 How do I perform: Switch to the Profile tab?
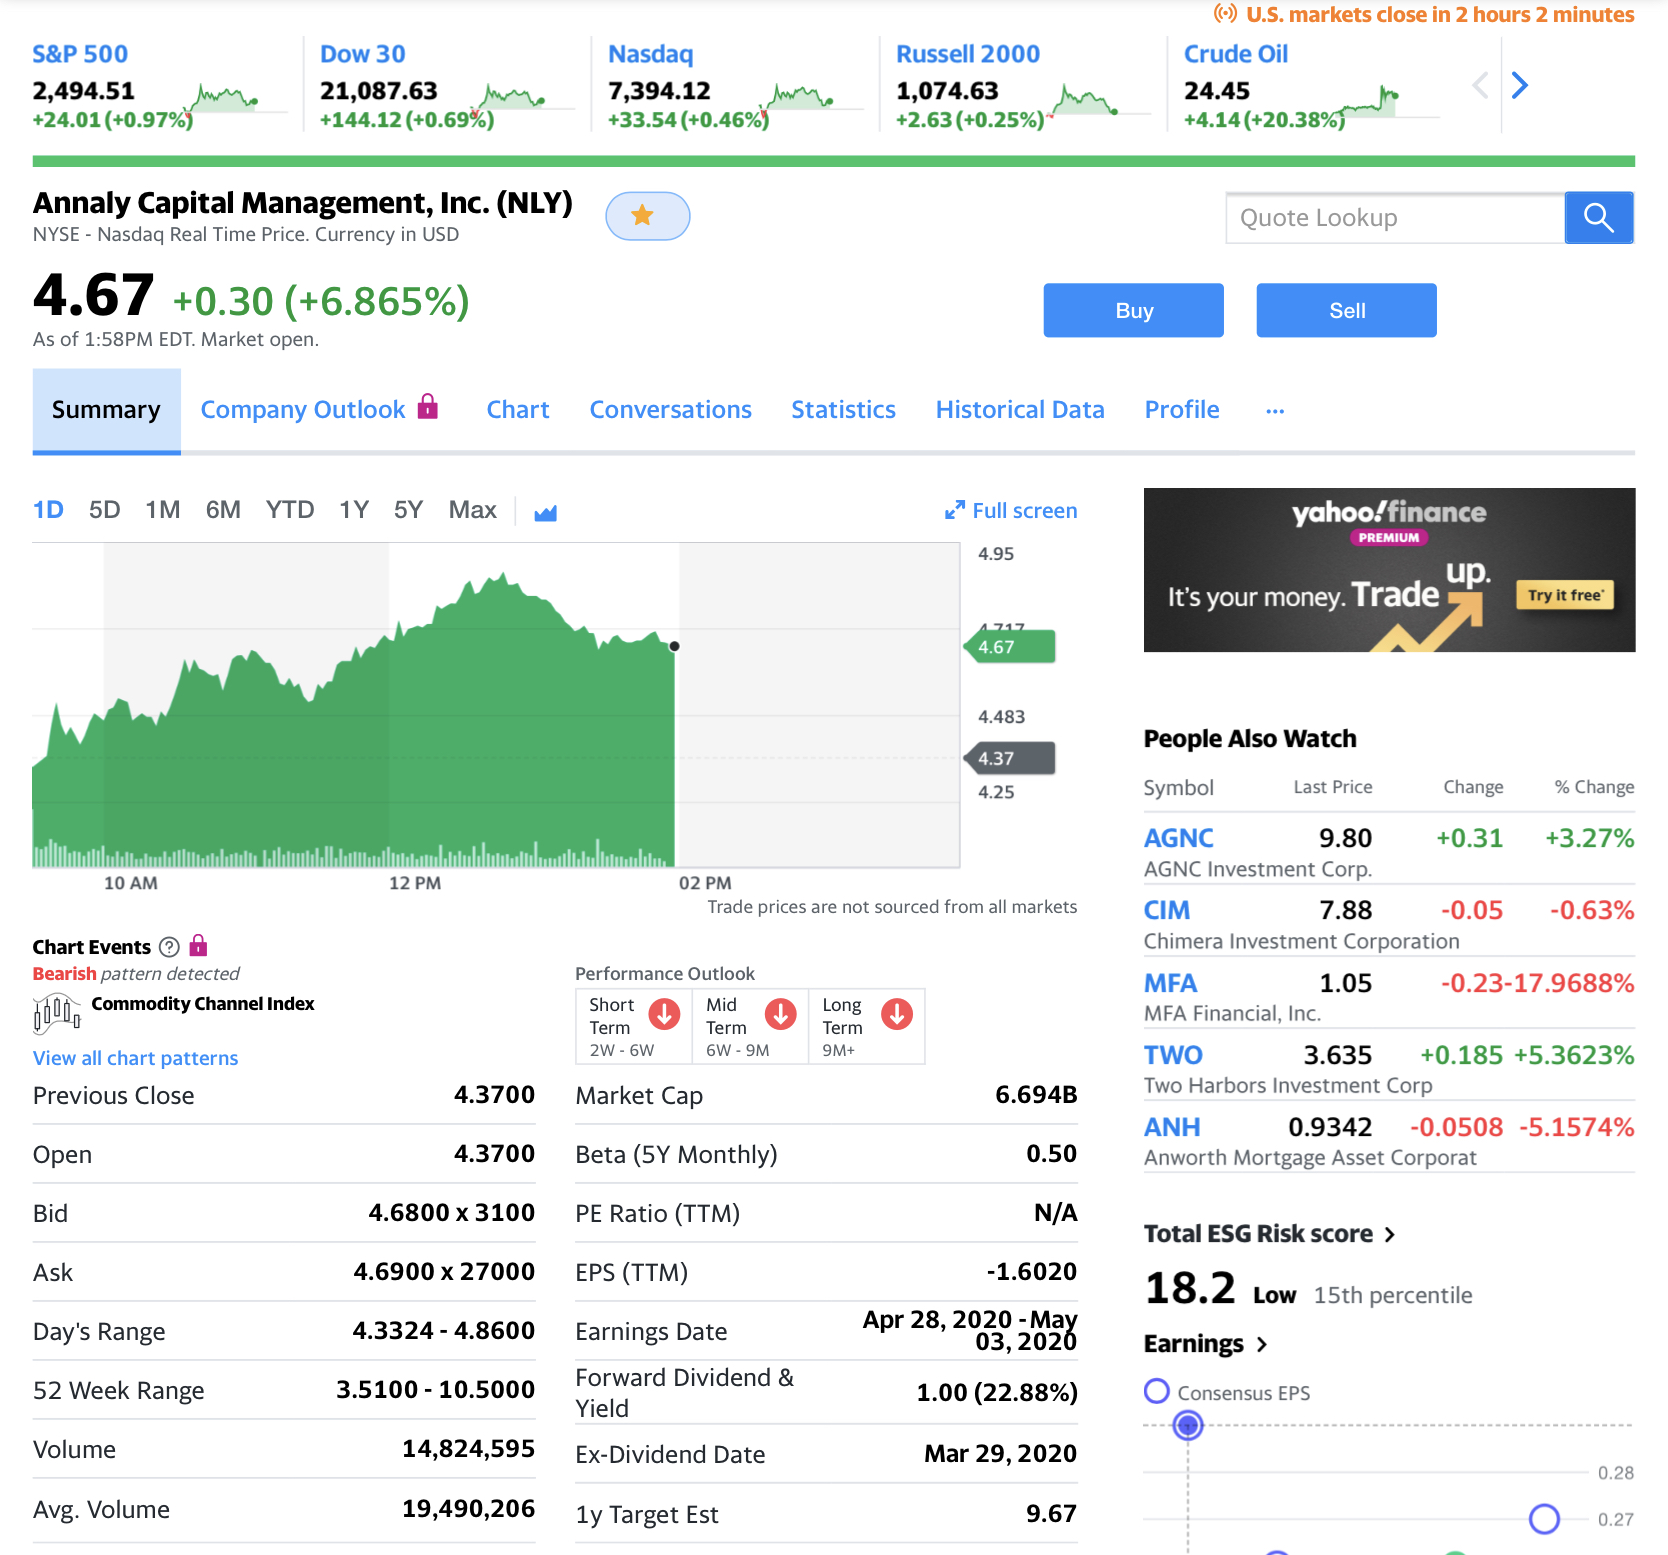[x=1182, y=410]
